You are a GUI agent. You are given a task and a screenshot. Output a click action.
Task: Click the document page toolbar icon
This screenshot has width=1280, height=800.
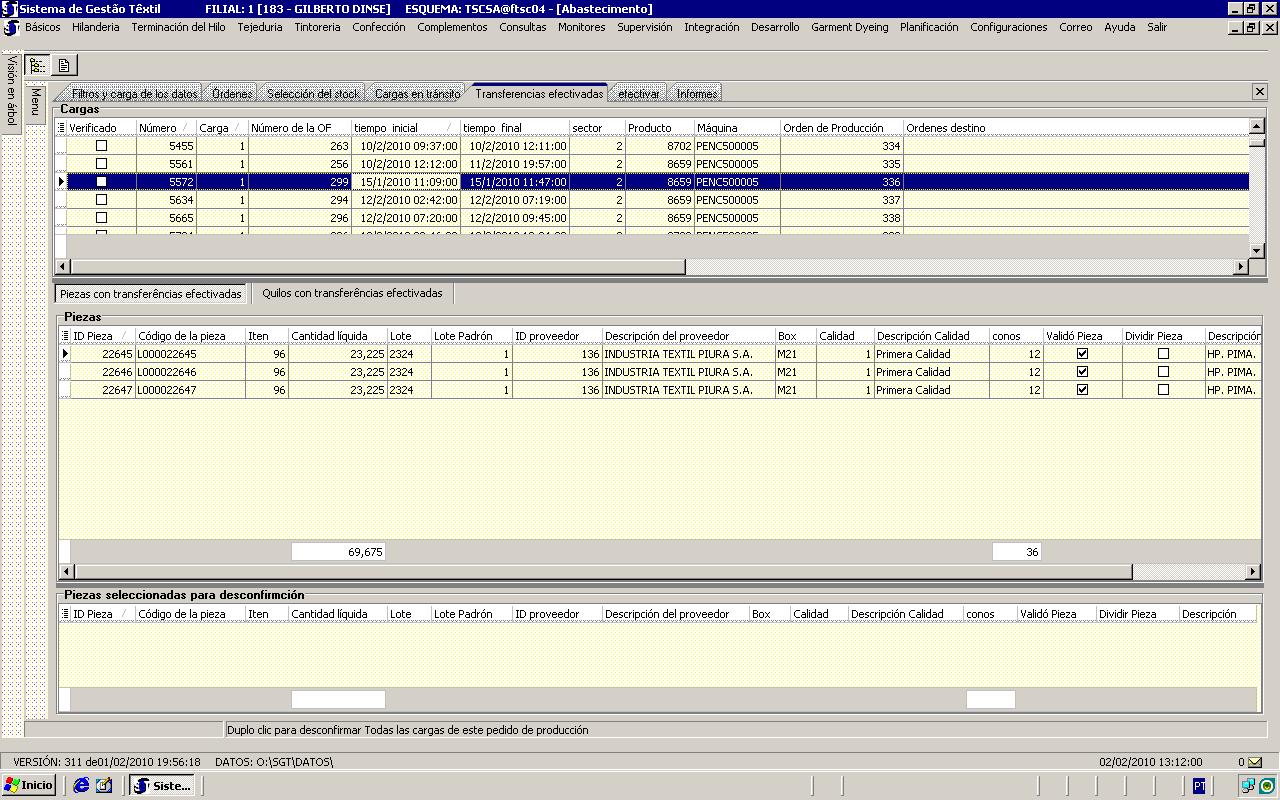click(63, 66)
